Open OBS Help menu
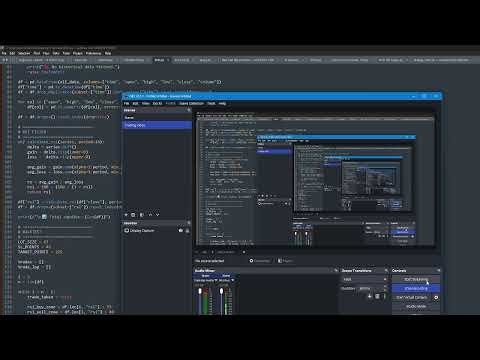The image size is (480, 360). pos(222,103)
